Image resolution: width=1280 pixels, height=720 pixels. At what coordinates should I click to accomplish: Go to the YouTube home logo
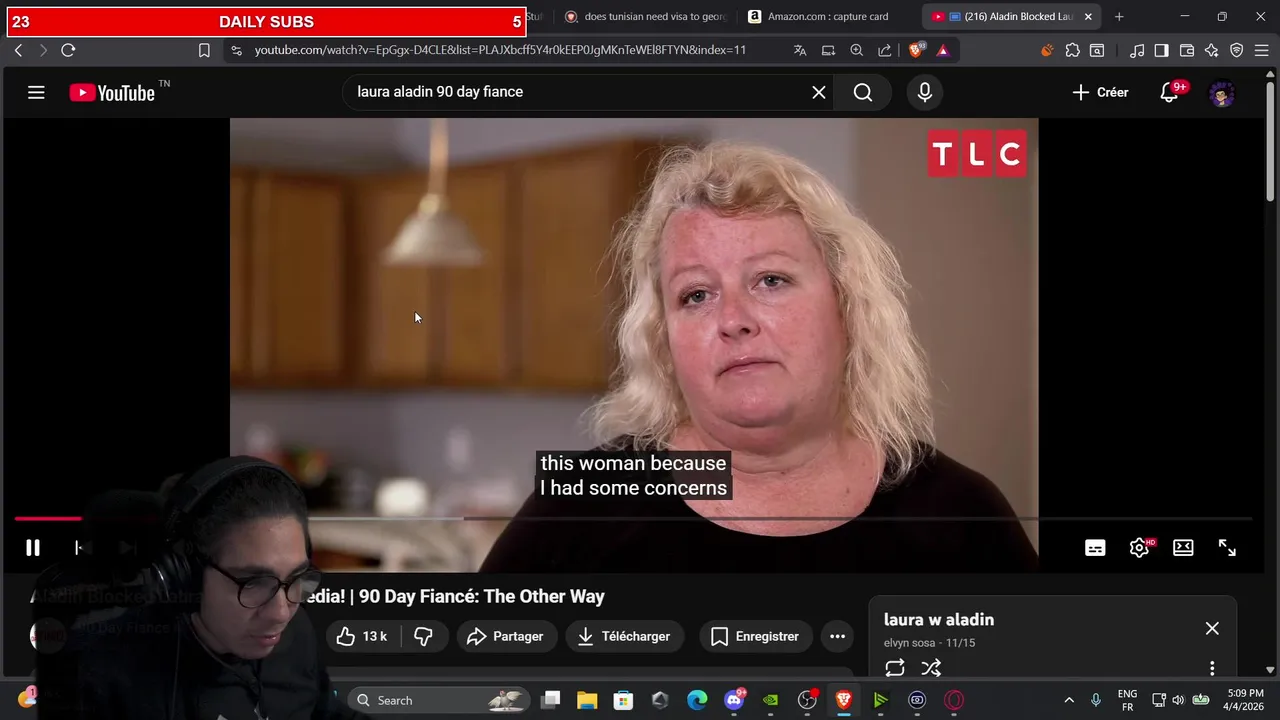coord(112,93)
